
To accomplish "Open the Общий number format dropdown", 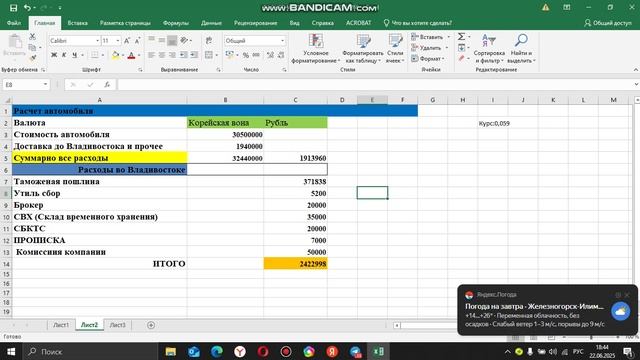I will tap(282, 40).
